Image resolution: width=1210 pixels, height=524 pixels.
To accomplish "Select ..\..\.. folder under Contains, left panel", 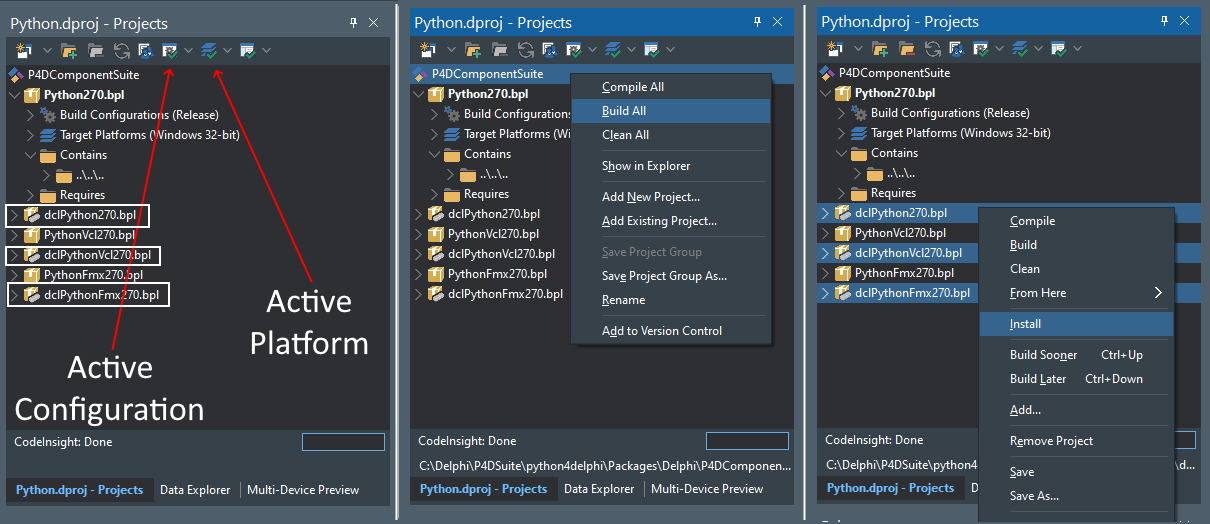I will (89, 175).
